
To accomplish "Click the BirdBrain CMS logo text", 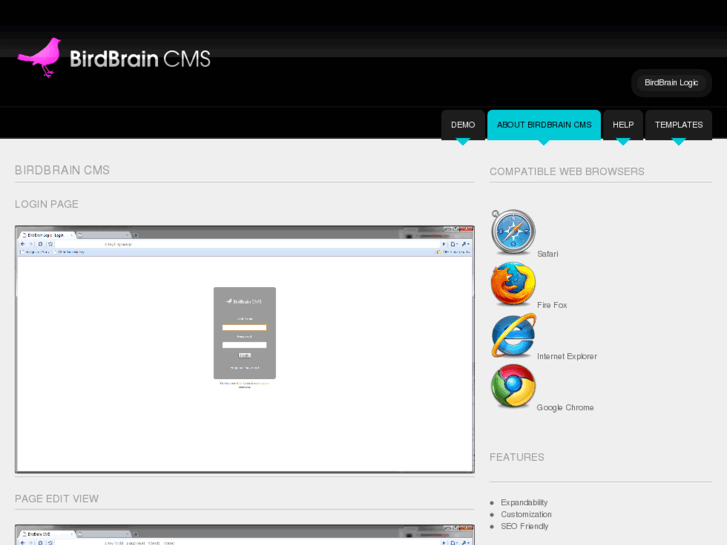I will 140,59.
